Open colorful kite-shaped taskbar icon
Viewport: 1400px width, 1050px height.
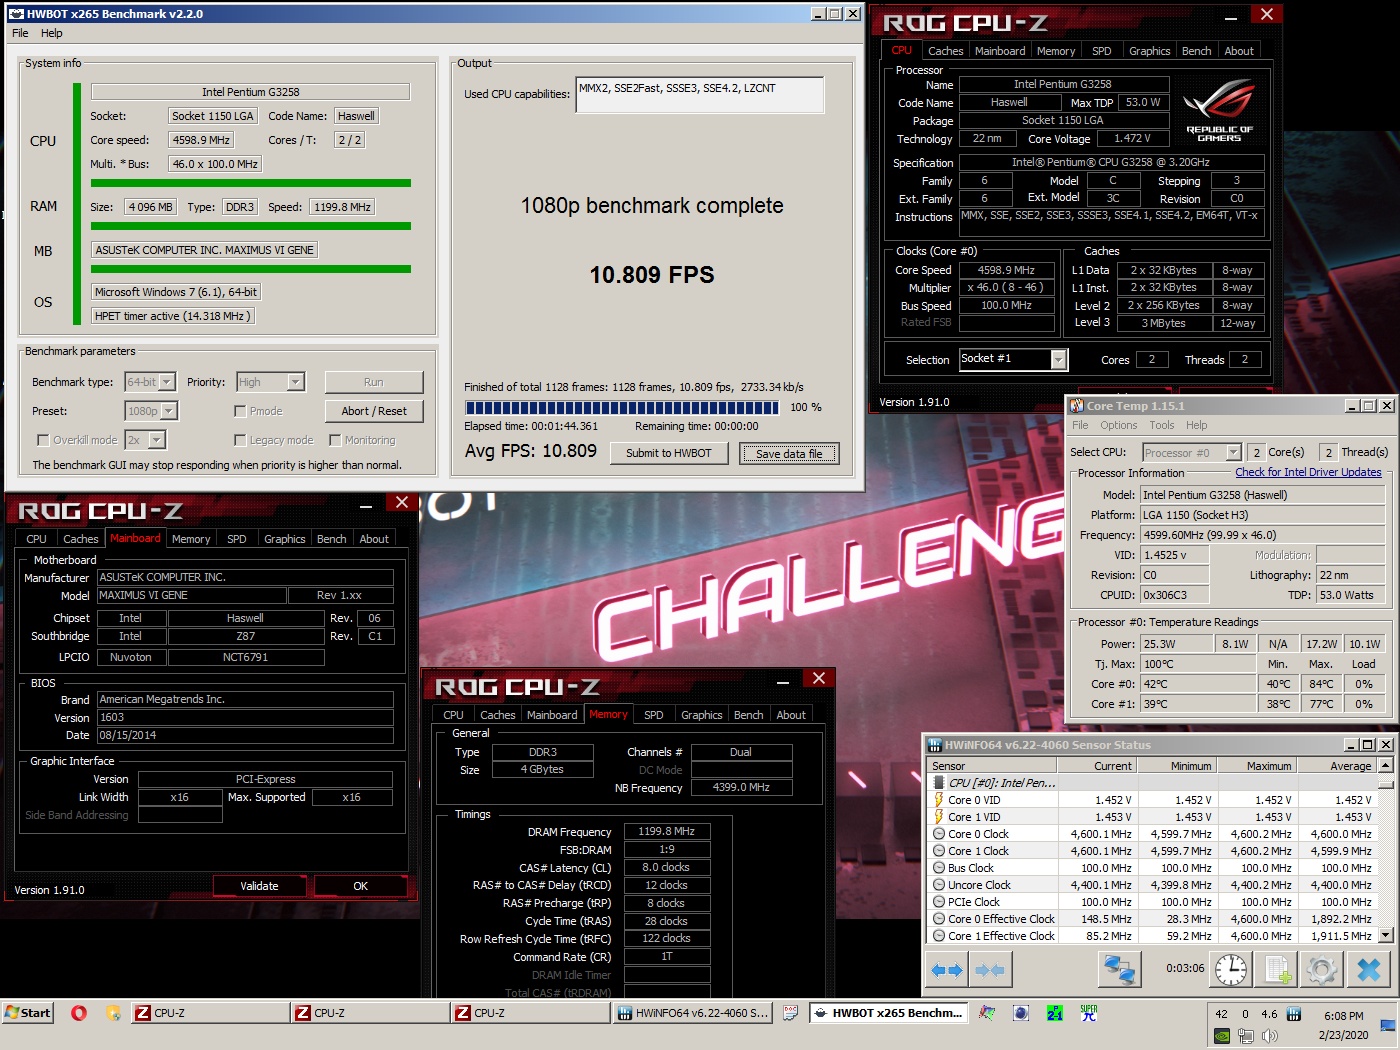pos(987,1013)
